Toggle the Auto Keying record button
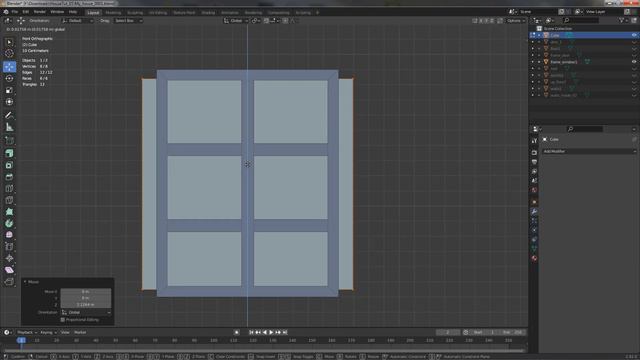The width and height of the screenshot is (640, 360). pos(236,332)
